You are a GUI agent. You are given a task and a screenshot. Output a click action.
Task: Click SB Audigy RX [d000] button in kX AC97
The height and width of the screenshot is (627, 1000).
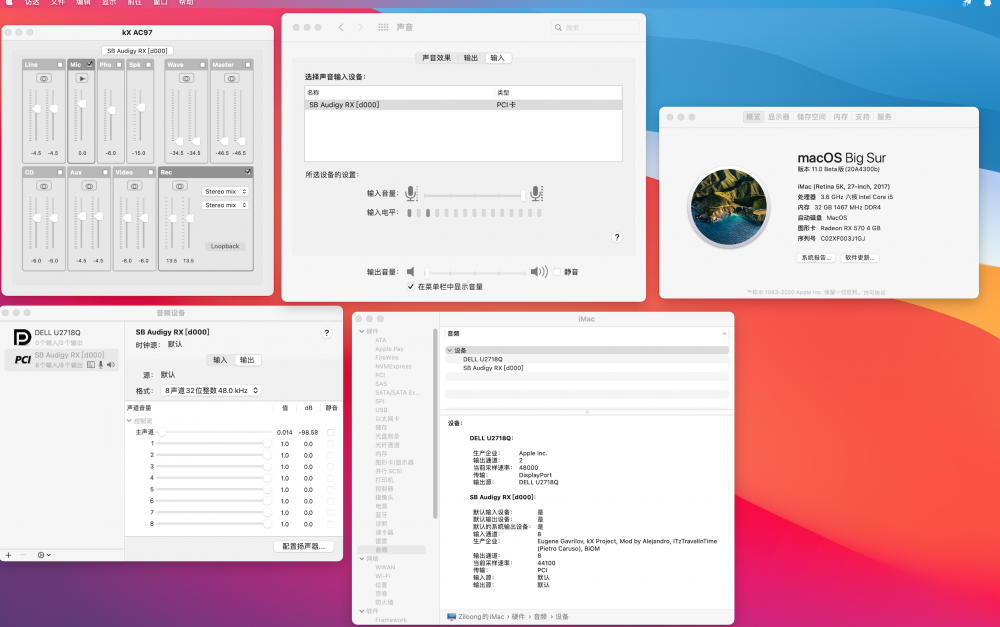[x=137, y=50]
